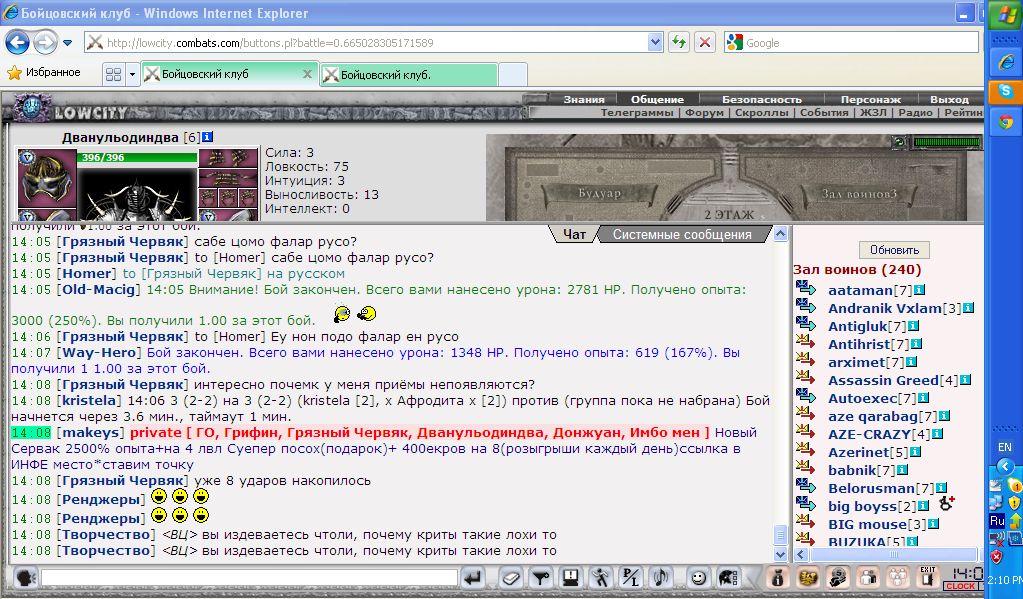Open info icon next to Дванульодиндва

pos(207,137)
